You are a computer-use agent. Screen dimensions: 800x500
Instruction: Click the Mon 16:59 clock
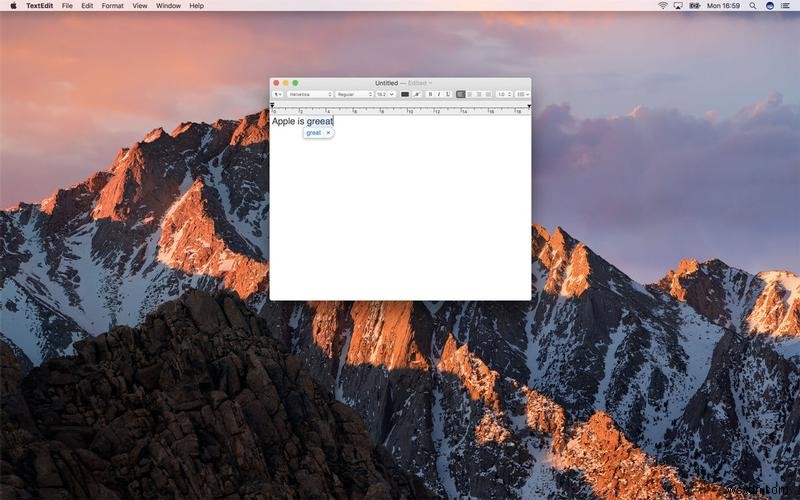(x=723, y=6)
